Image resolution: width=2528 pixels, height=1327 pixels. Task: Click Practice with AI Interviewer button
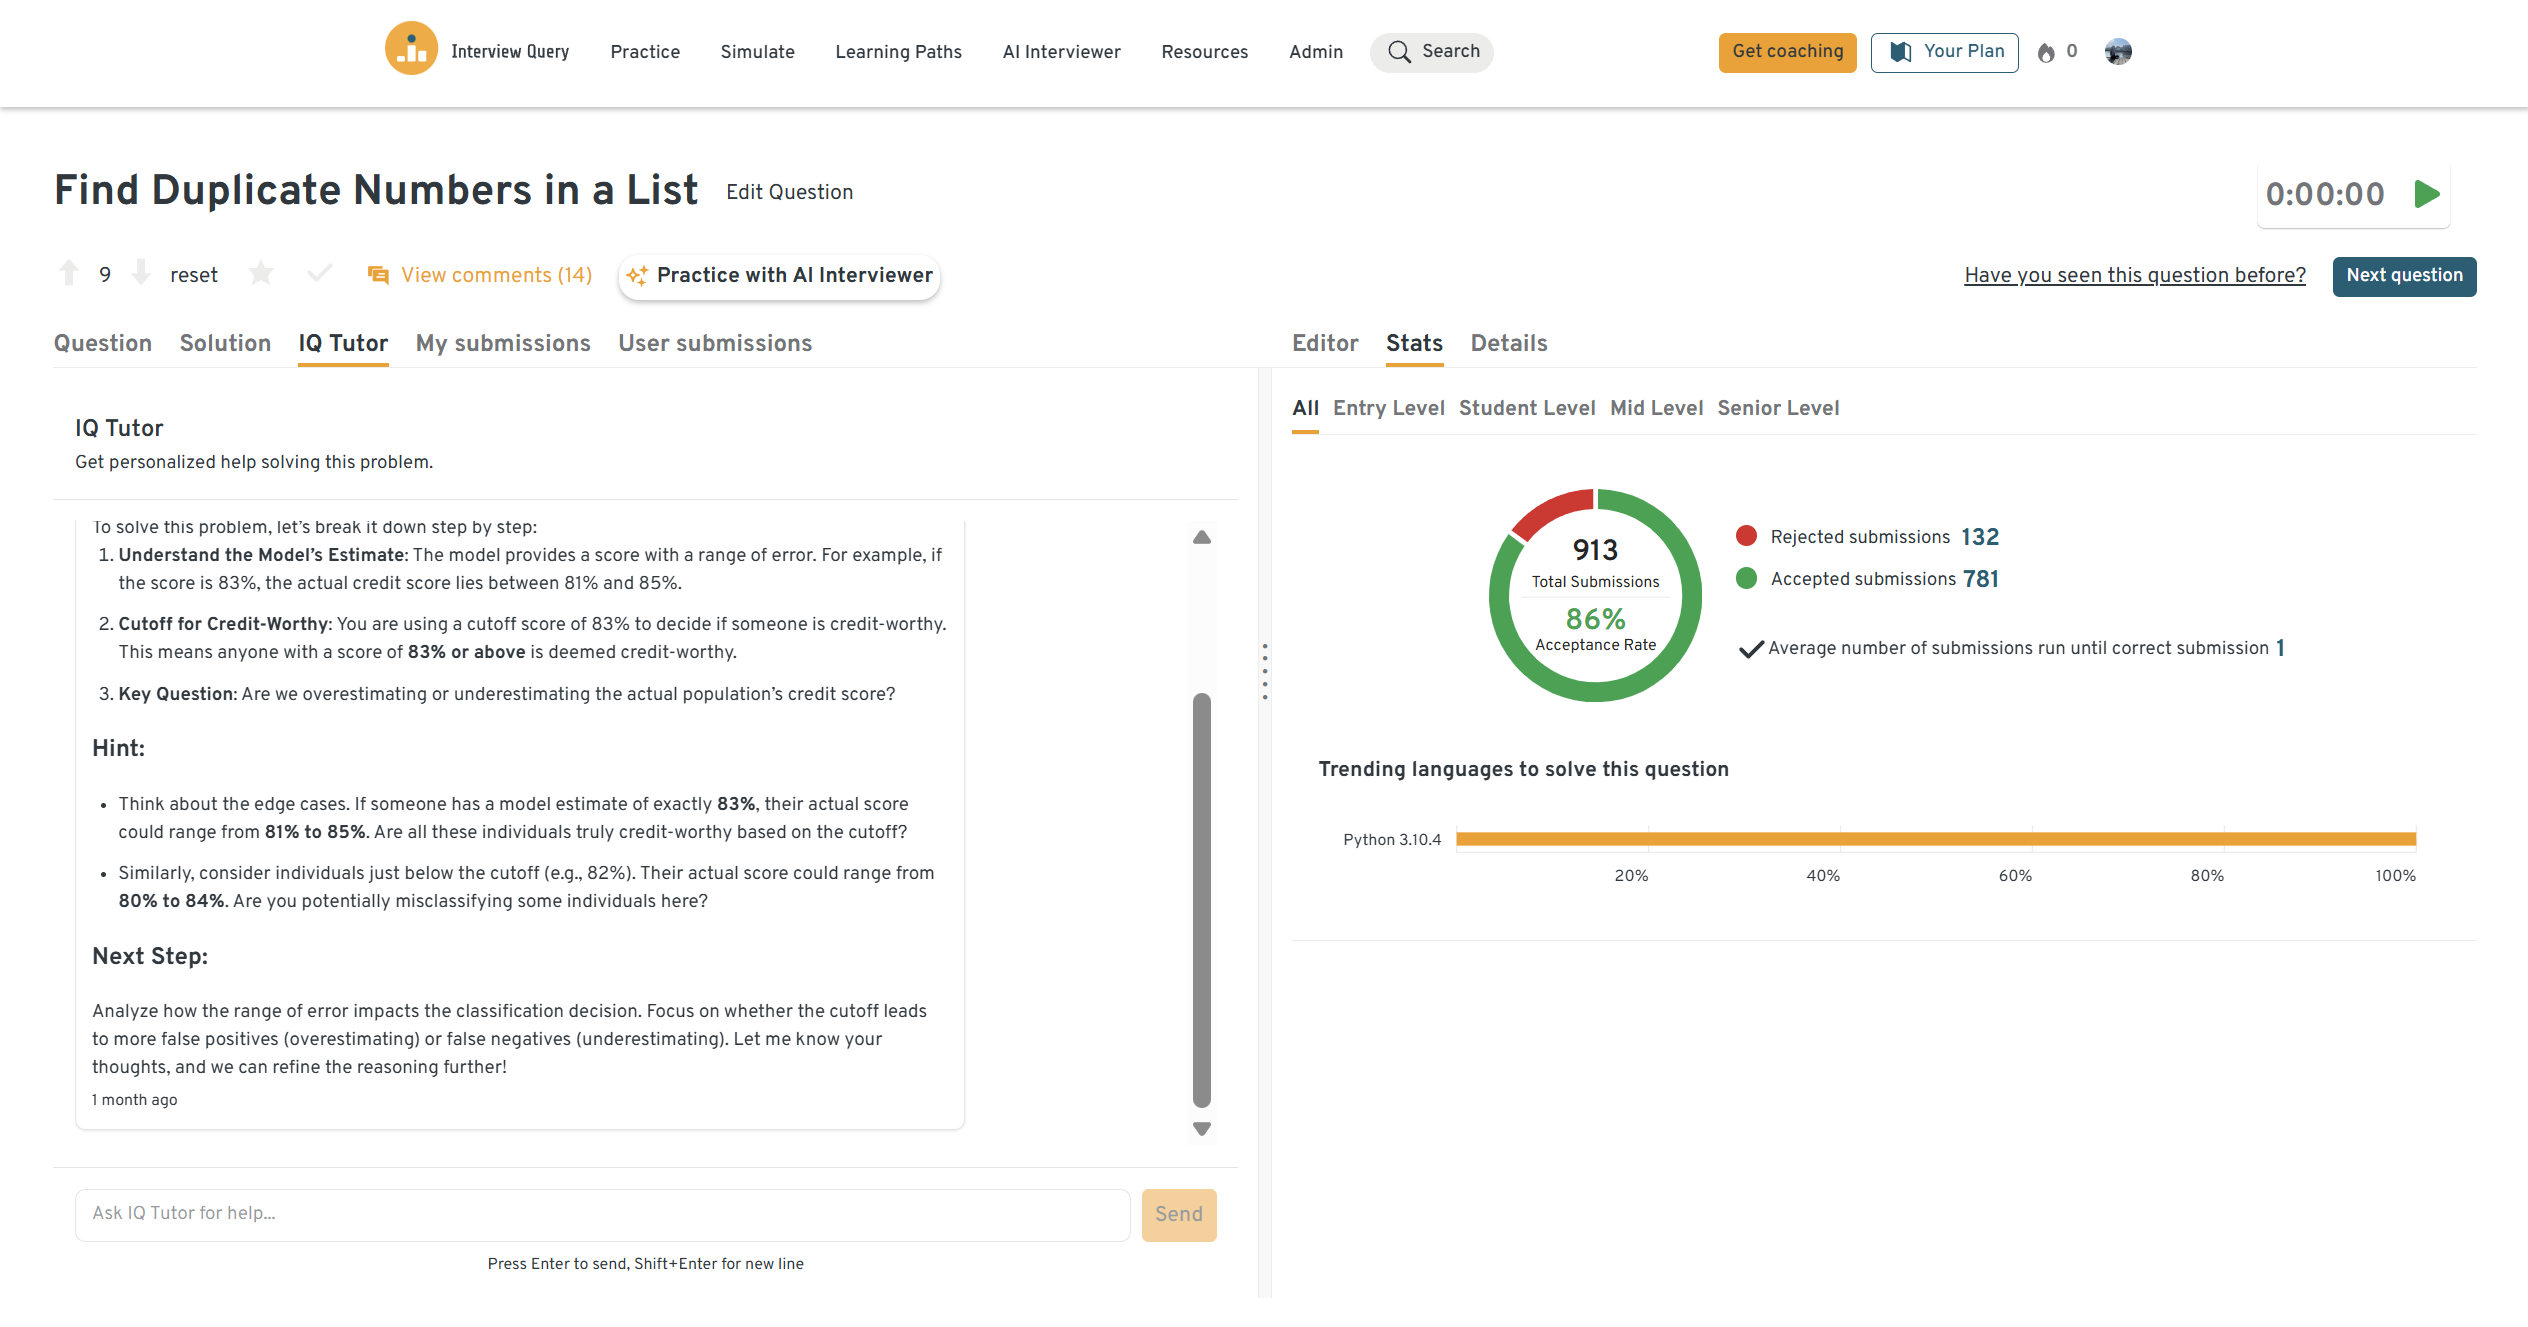(779, 276)
